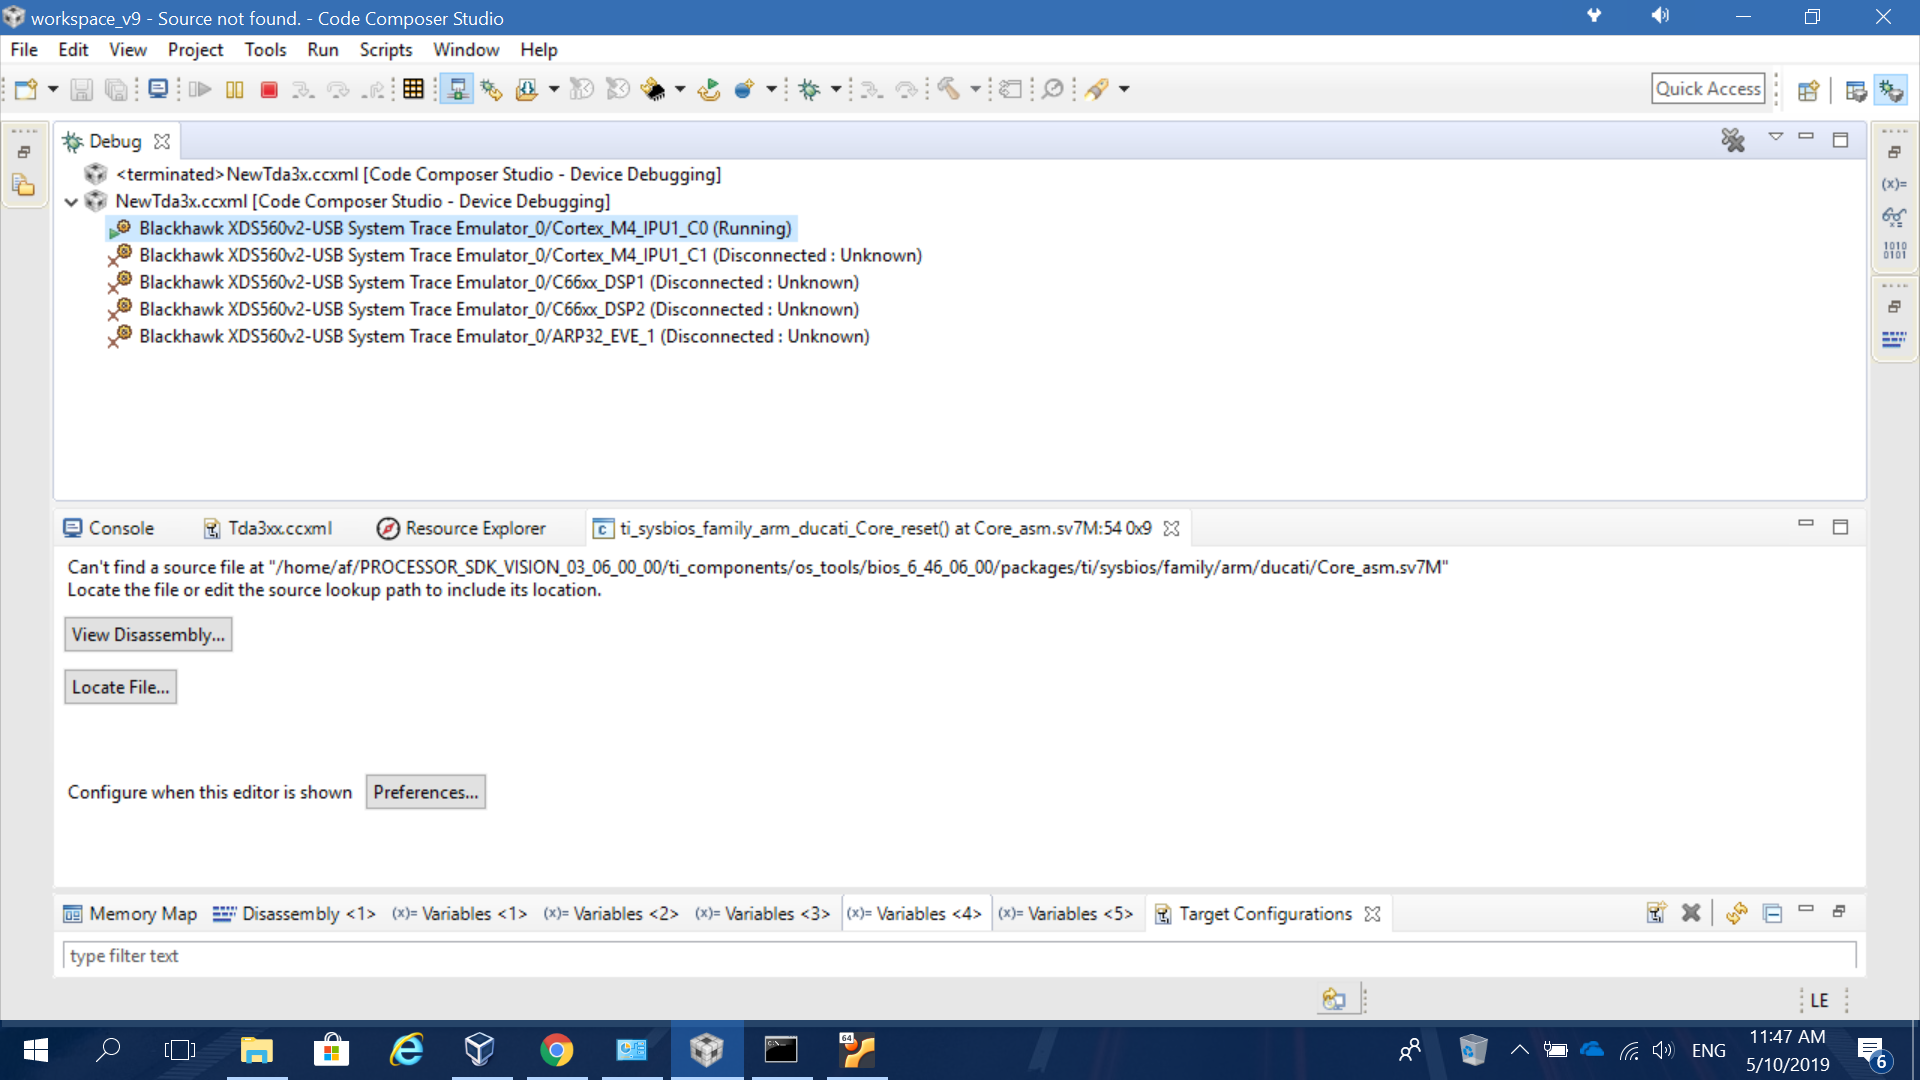1920x1080 pixels.
Task: Click the Locate File button
Action: coord(121,687)
